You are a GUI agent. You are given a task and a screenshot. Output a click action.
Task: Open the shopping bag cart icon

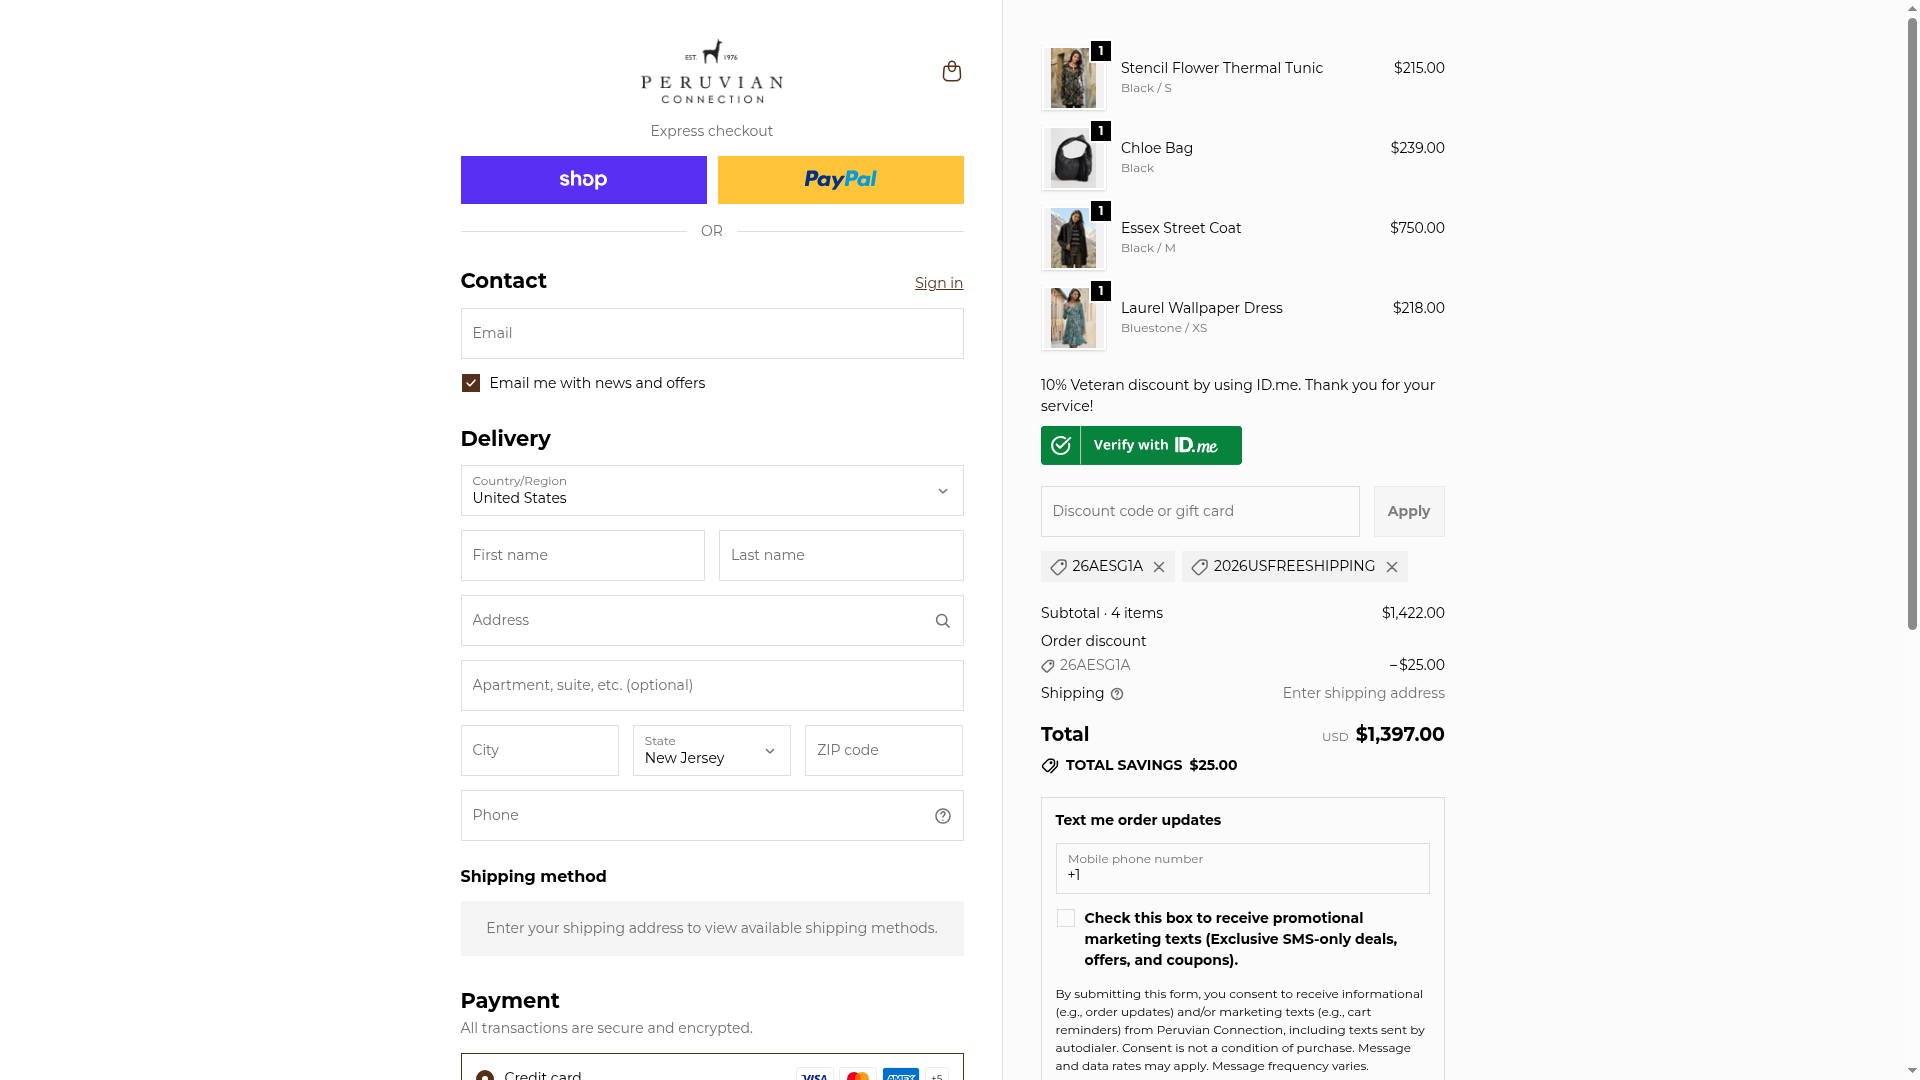point(951,71)
